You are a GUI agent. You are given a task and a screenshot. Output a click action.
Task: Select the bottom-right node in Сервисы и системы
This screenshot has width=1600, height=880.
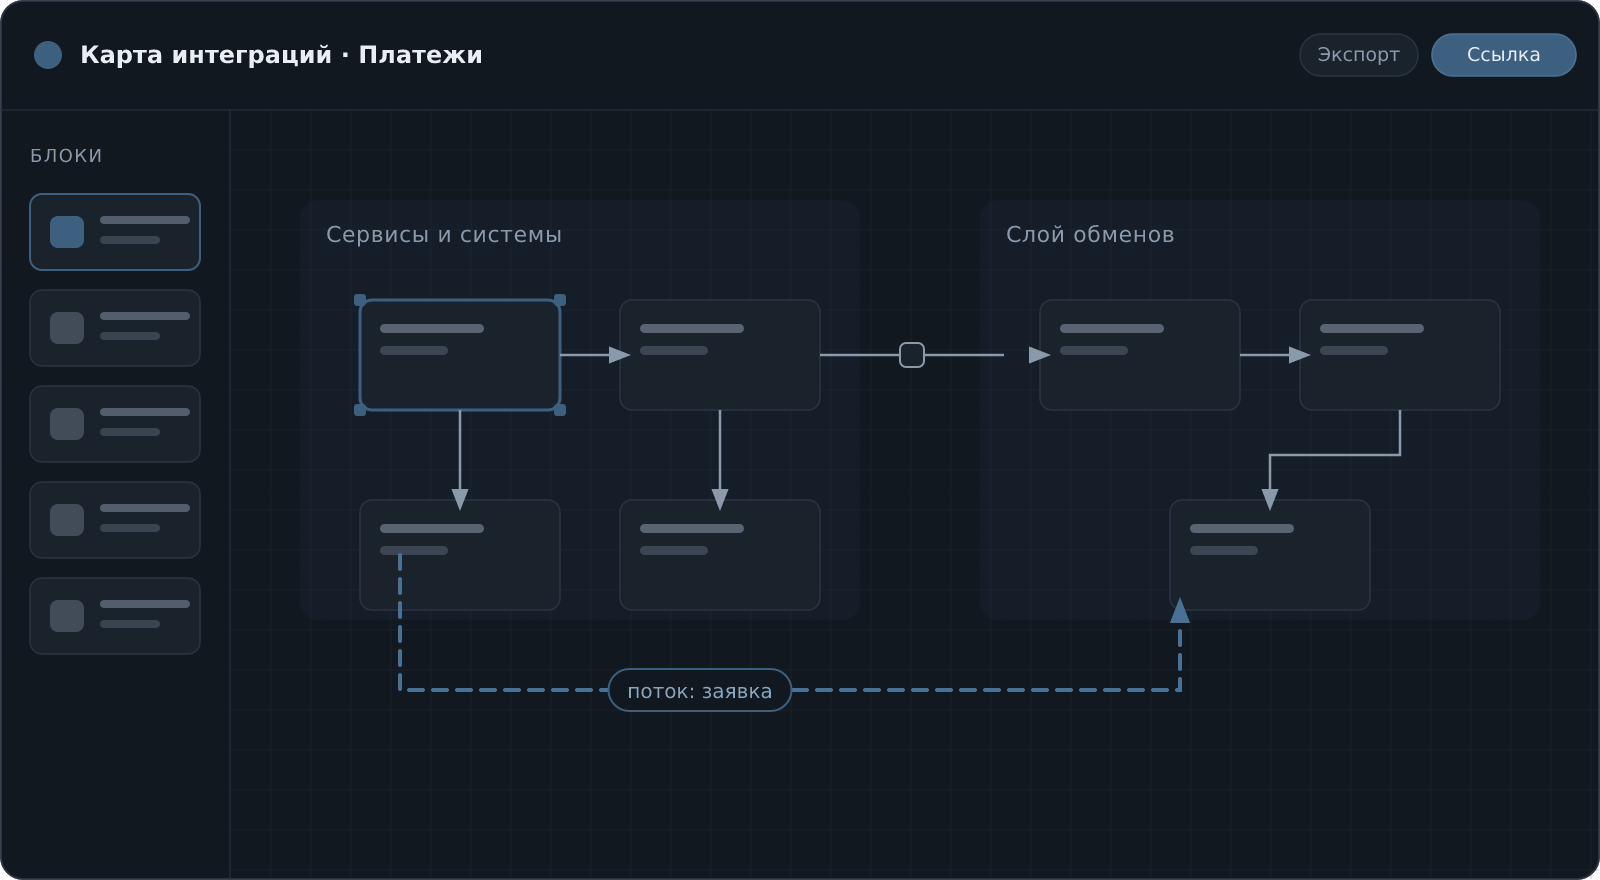[720, 555]
